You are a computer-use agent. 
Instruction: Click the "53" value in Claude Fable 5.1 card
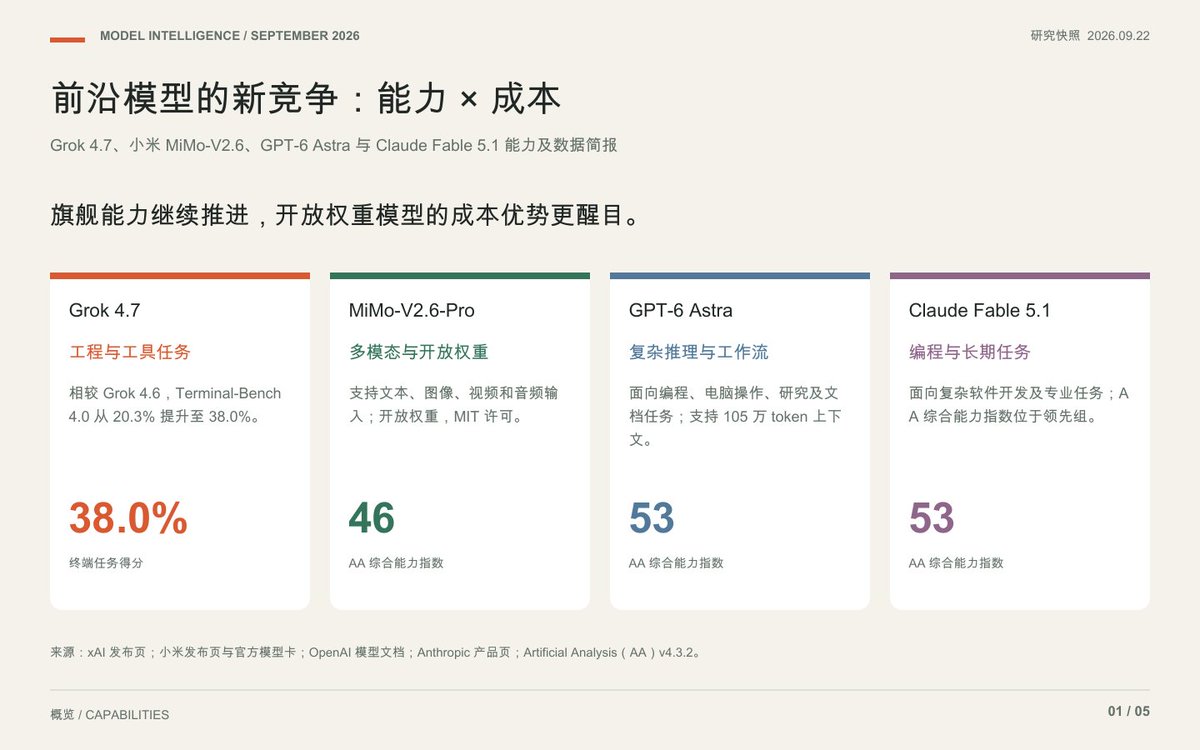coord(932,518)
